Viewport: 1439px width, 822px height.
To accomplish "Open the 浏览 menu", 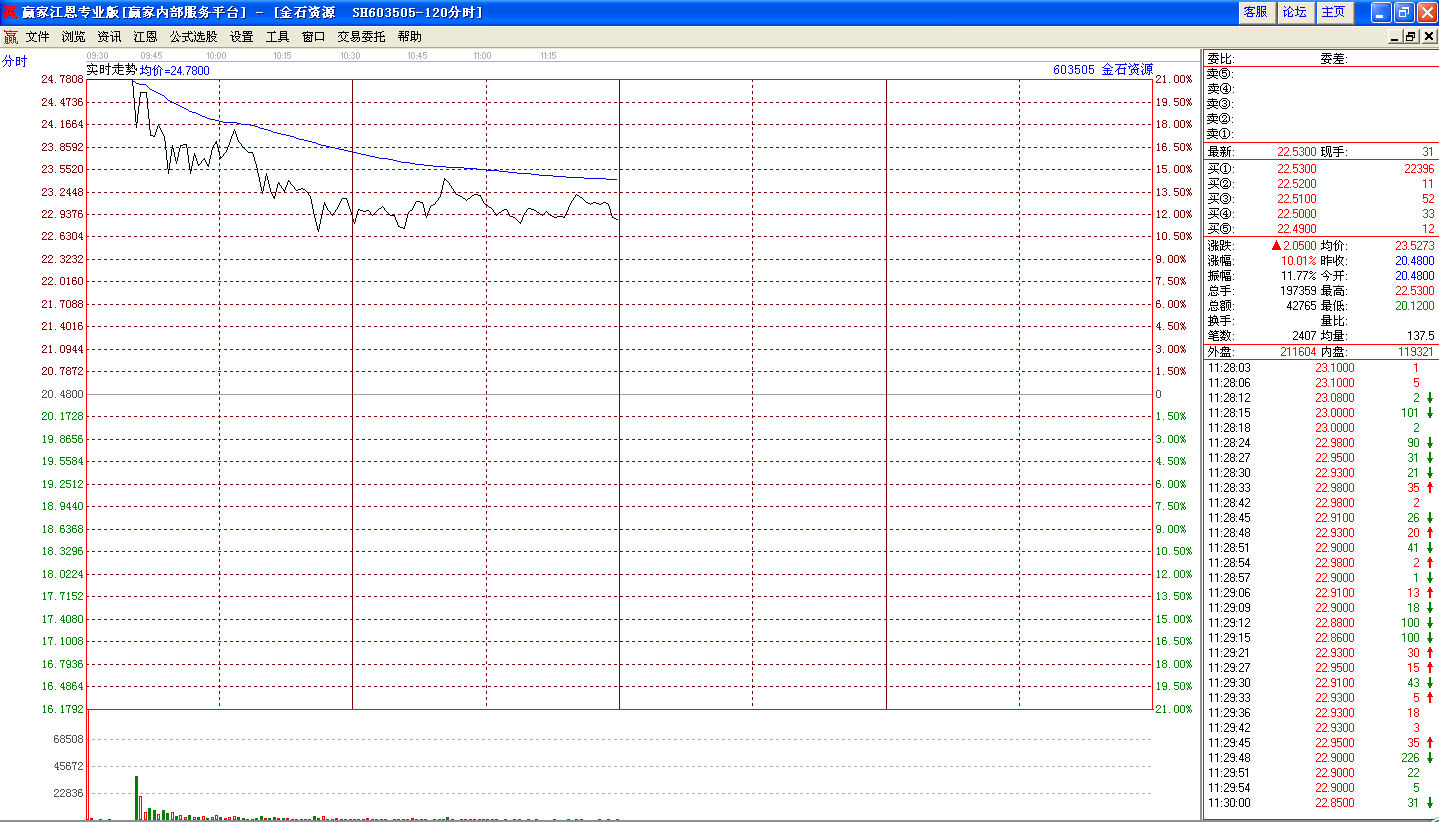I will [x=73, y=37].
